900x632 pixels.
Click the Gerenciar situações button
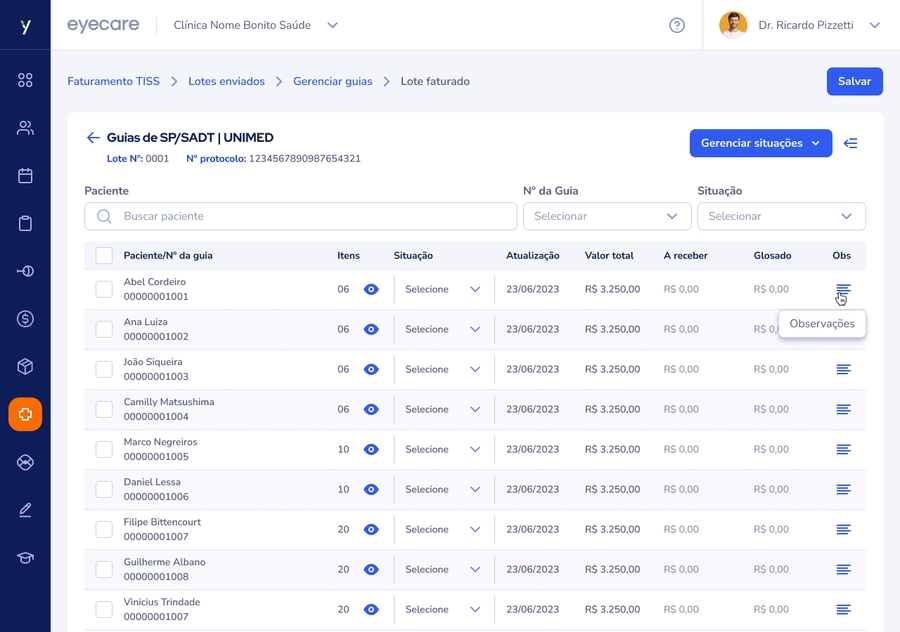[x=760, y=143]
